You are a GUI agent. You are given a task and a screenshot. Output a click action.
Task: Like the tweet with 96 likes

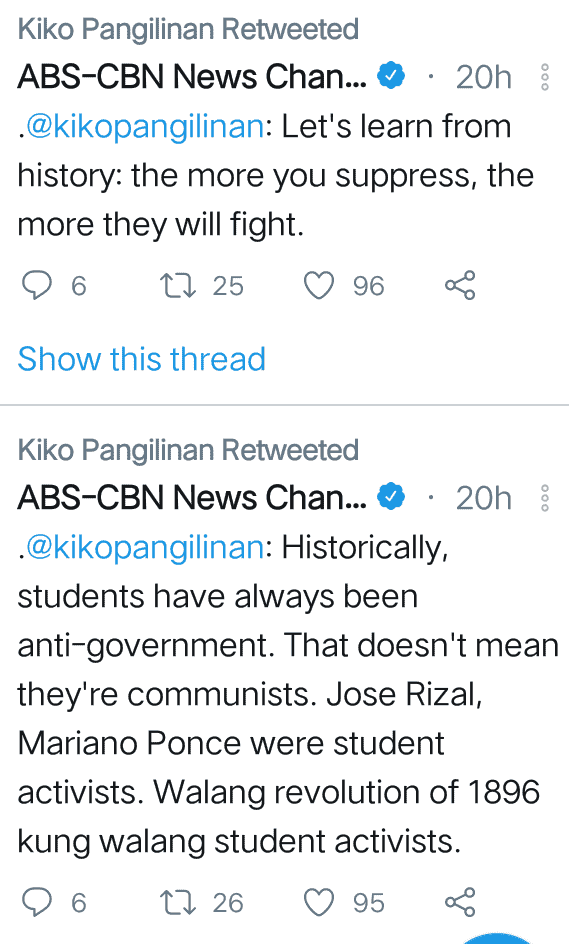[319, 285]
